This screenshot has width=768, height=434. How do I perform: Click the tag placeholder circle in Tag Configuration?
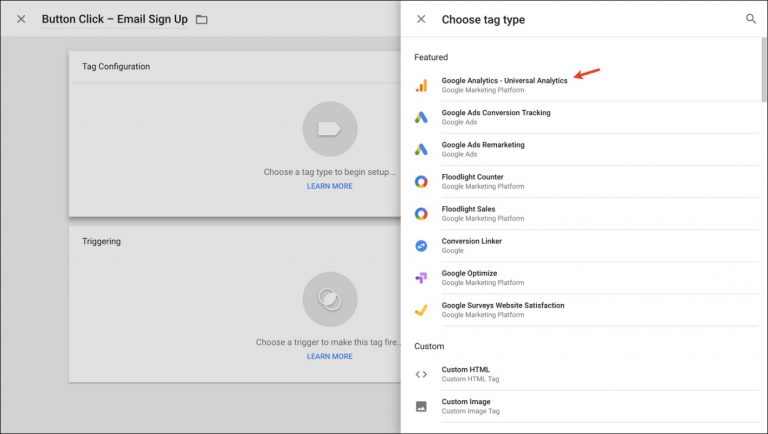pyautogui.click(x=329, y=128)
